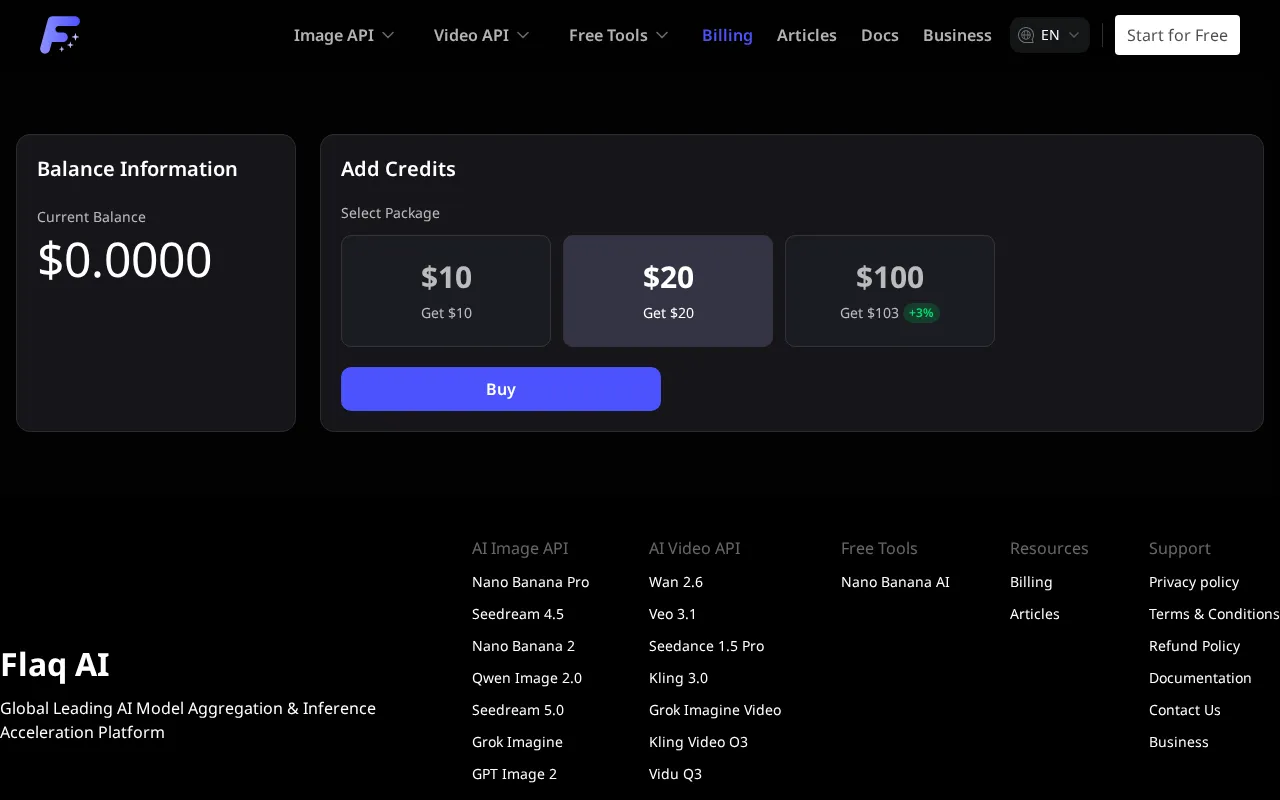The image size is (1280, 800).
Task: Open the Billing nav item
Action: click(727, 35)
